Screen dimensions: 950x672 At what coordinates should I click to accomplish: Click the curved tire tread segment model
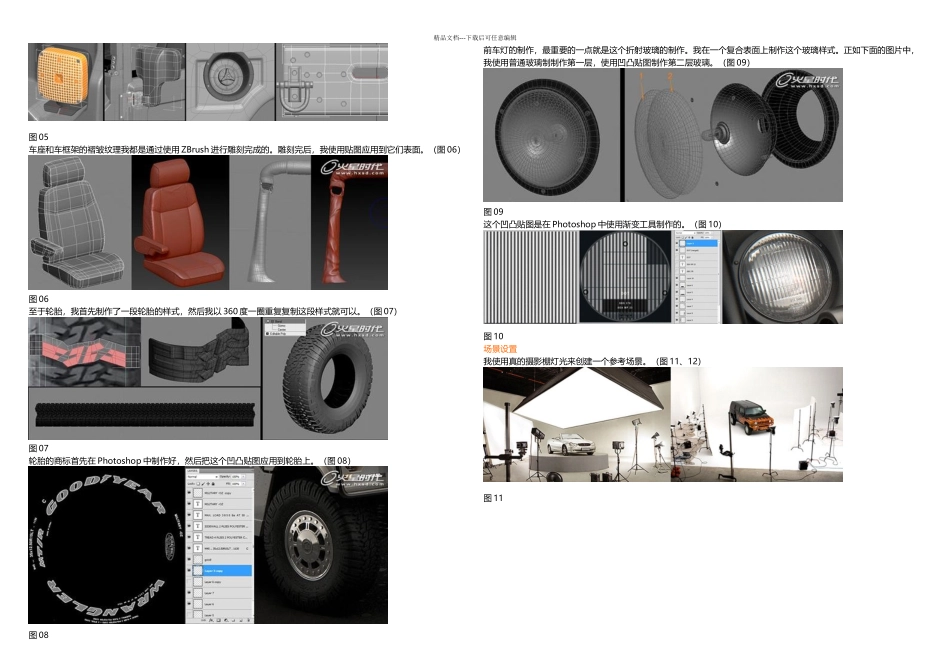point(201,352)
